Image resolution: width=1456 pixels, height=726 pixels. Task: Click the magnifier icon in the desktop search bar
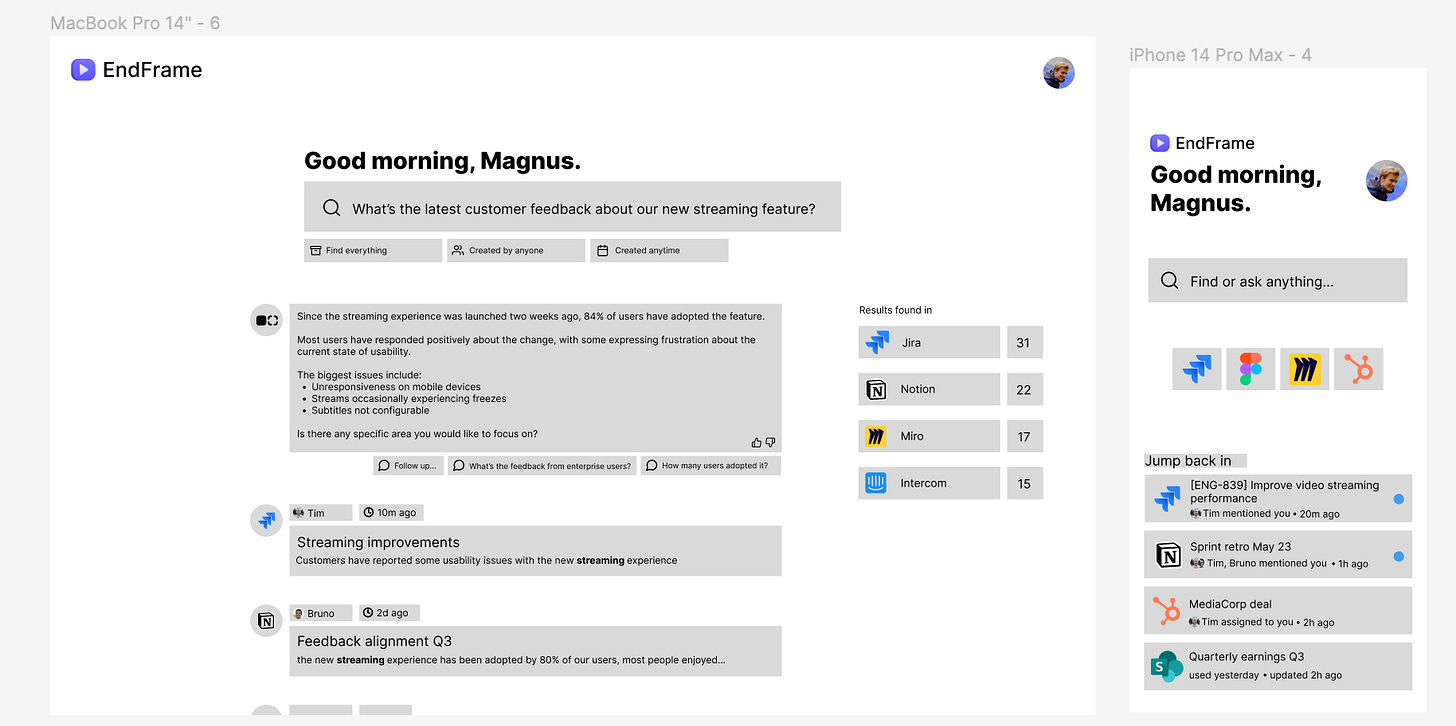pos(332,208)
